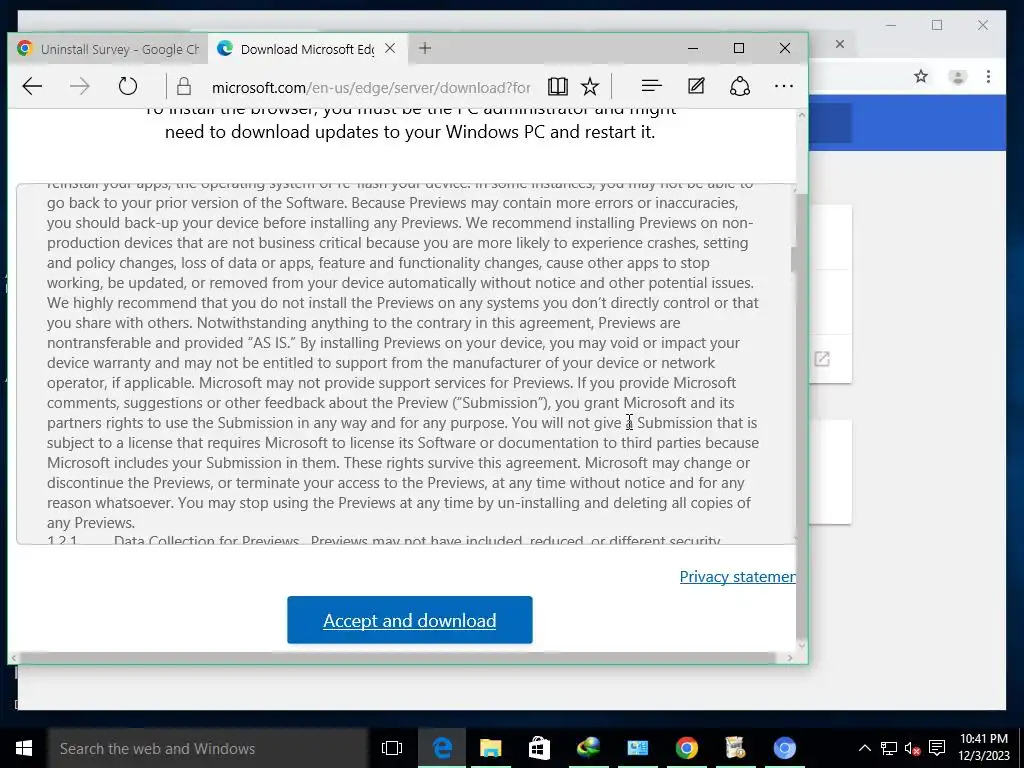Open File Explorer from taskbar
This screenshot has height=768, width=1024.
click(490, 748)
